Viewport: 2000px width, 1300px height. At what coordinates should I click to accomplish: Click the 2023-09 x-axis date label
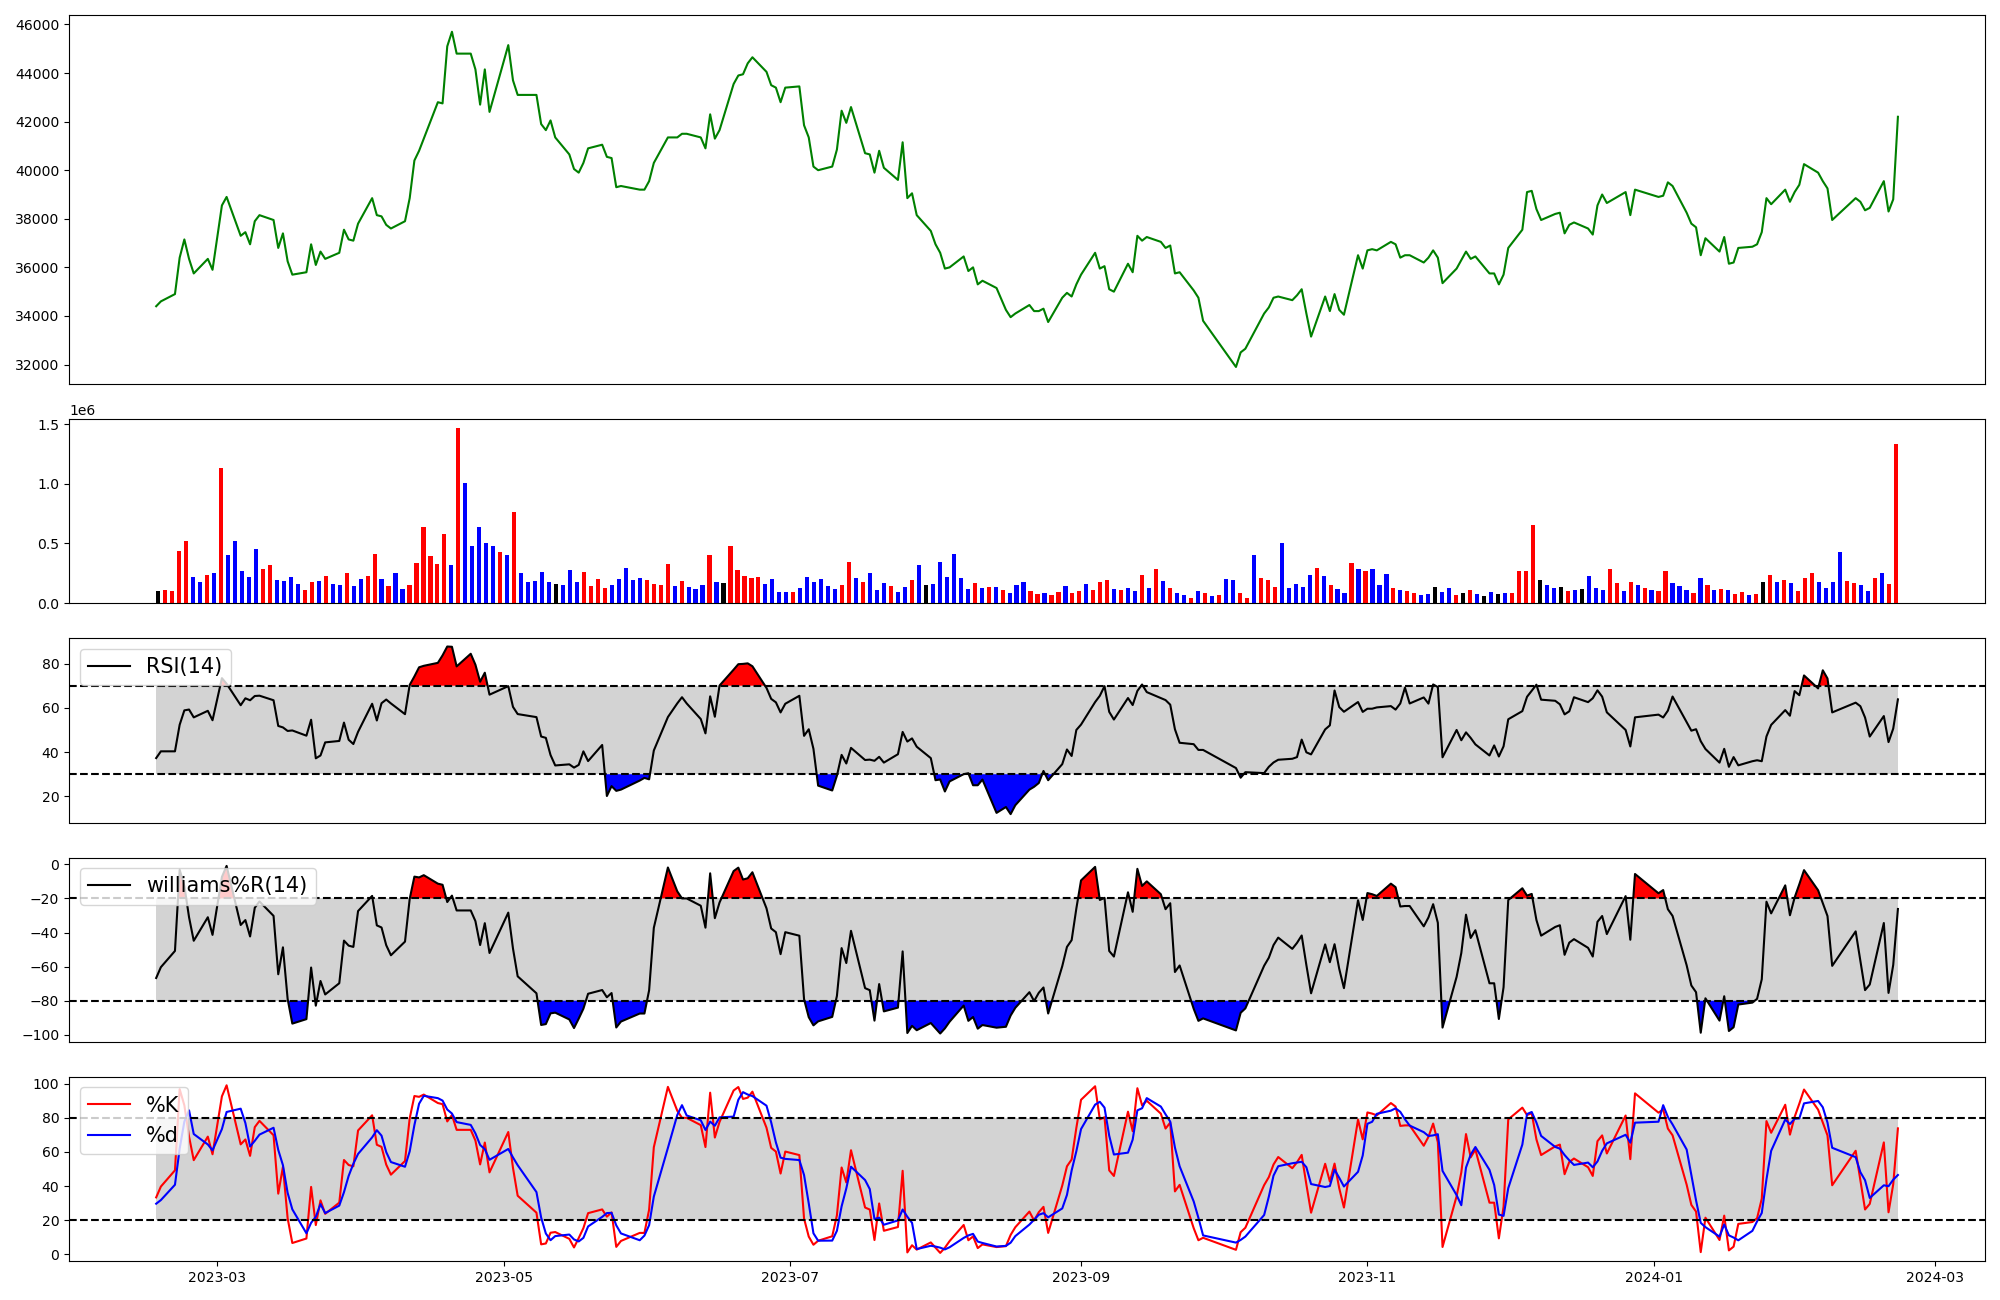point(1081,1277)
